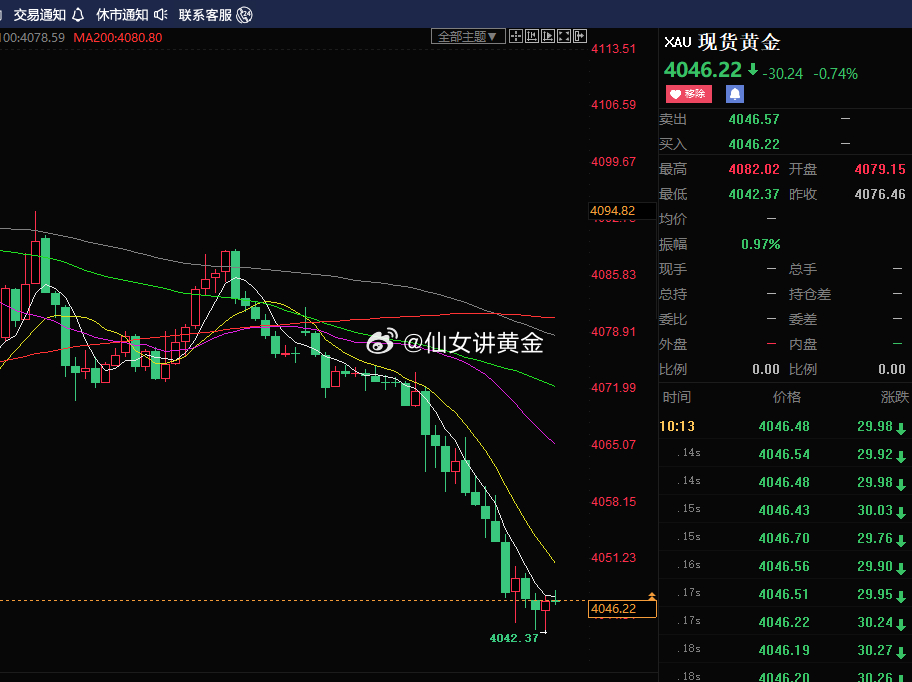Click the 最低 value 4042.37 in quote panel
912x682 pixels.
click(754, 194)
